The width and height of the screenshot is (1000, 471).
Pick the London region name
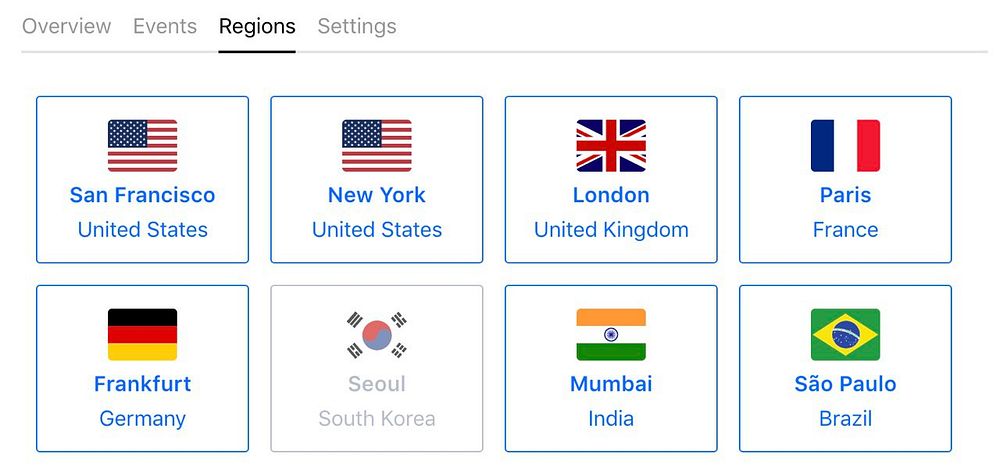point(611,195)
